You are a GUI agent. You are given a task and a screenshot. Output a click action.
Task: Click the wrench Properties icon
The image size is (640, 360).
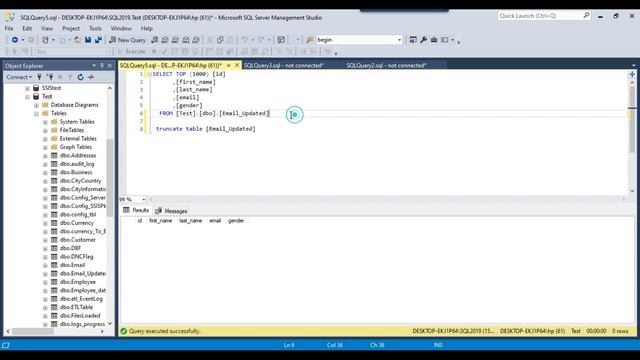(x=423, y=40)
